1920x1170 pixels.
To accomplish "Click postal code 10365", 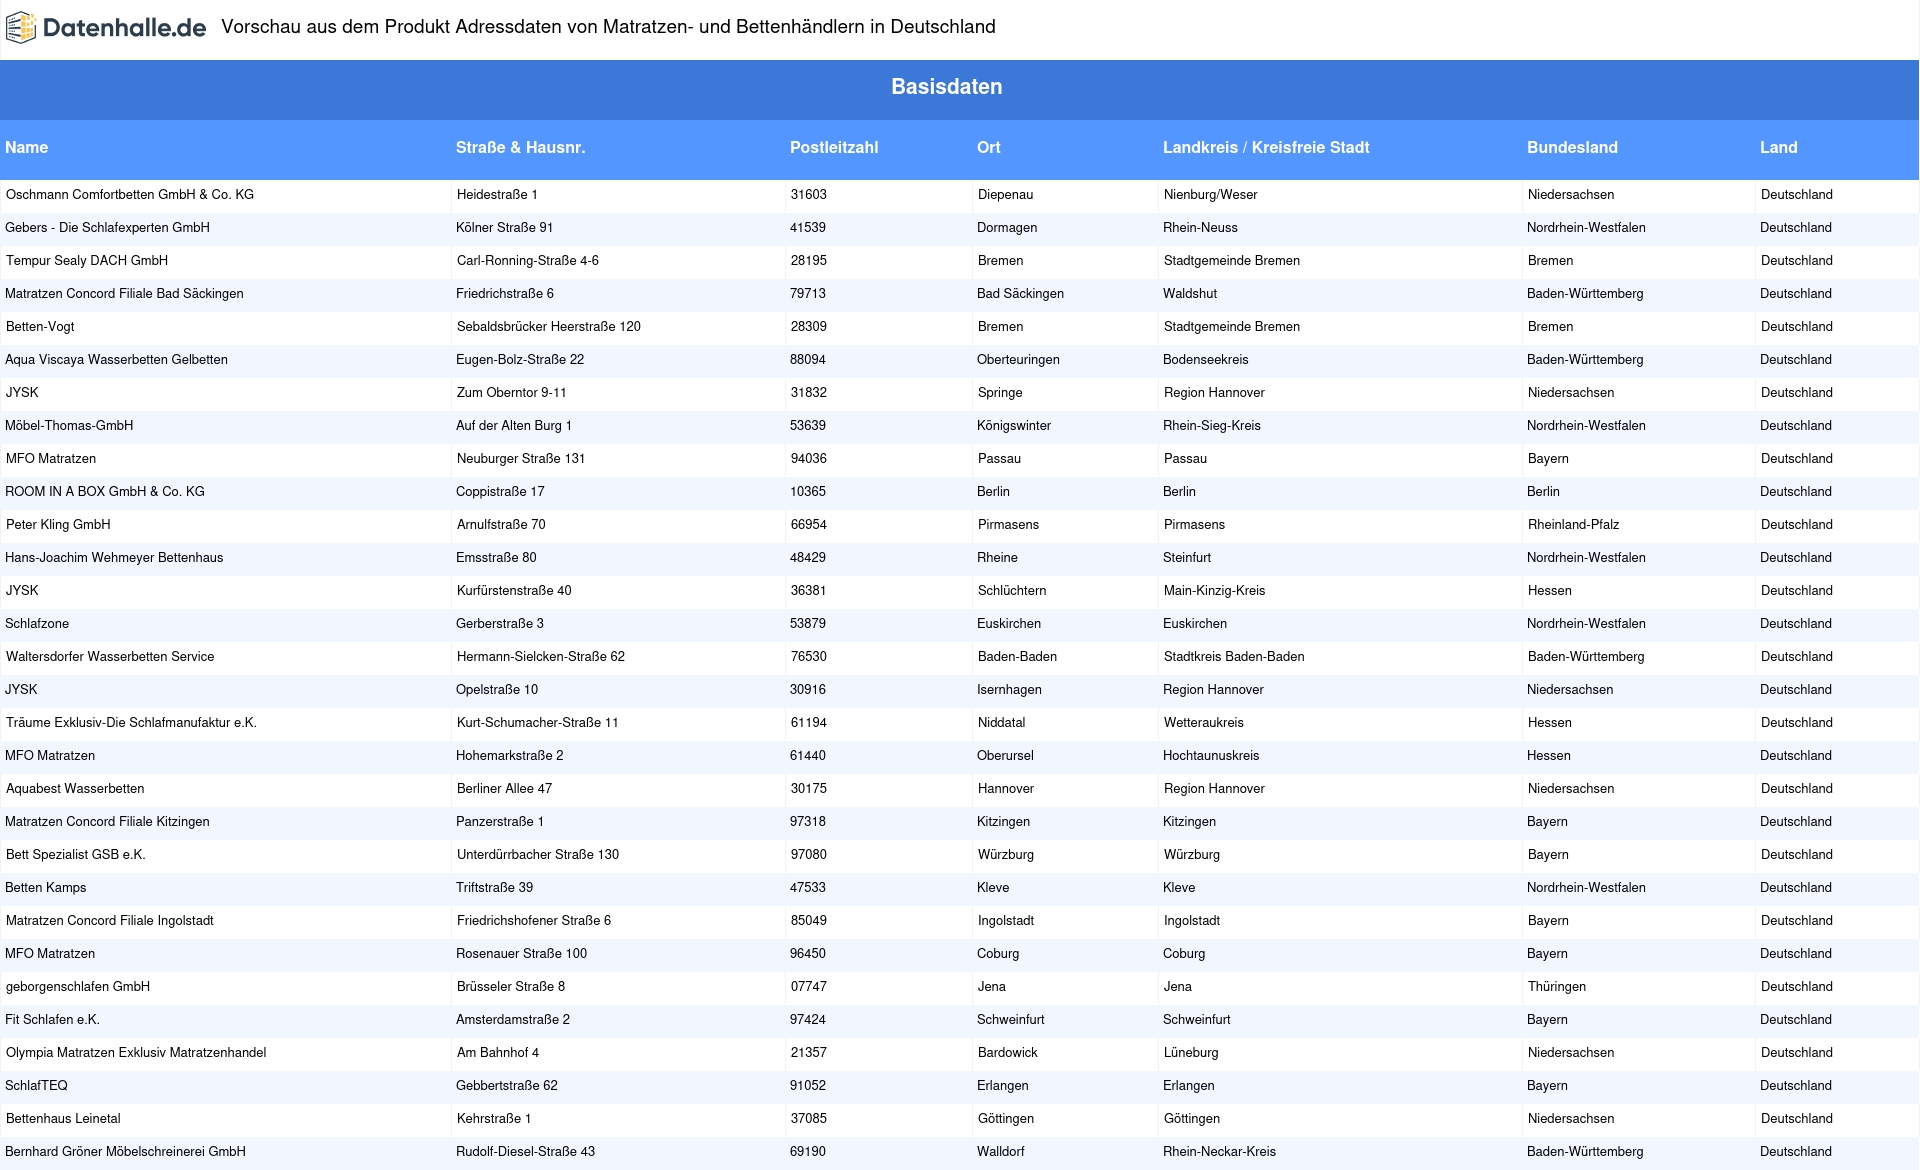I will 808,492.
